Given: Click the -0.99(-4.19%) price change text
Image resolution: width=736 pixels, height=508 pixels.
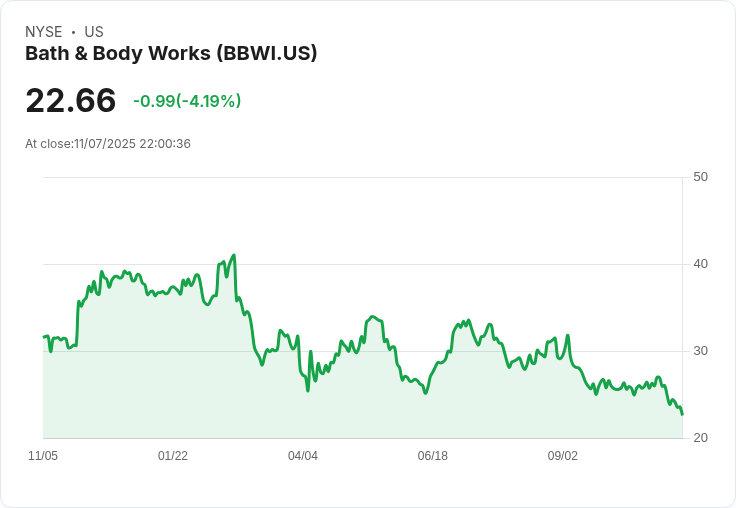Looking at the screenshot, I should pyautogui.click(x=187, y=101).
